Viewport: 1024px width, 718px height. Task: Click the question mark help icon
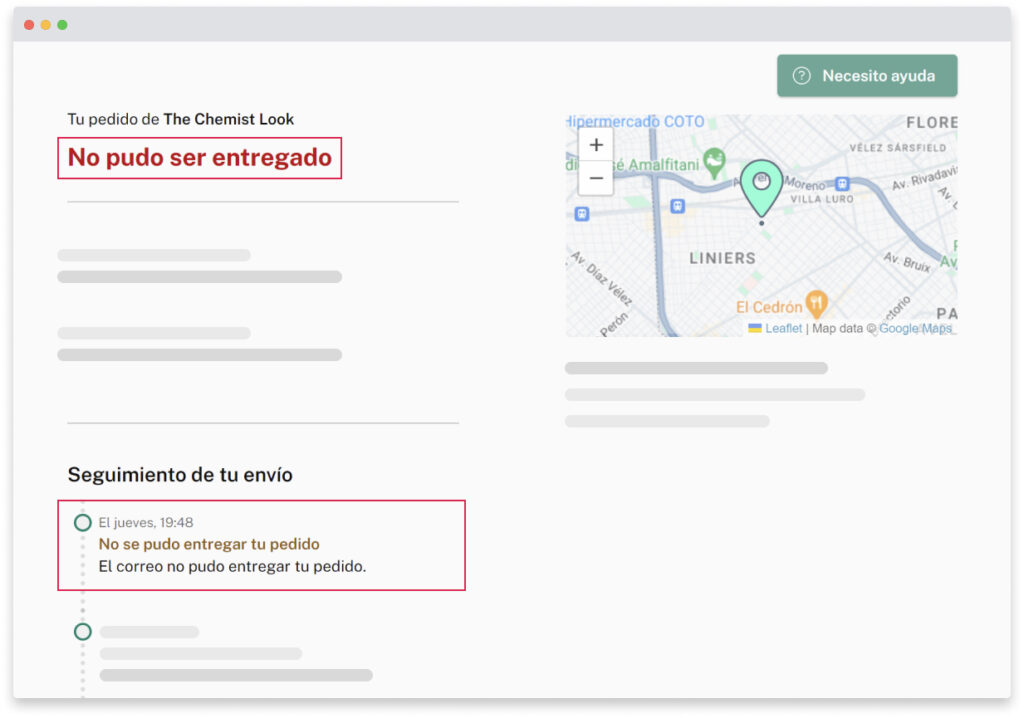(801, 76)
